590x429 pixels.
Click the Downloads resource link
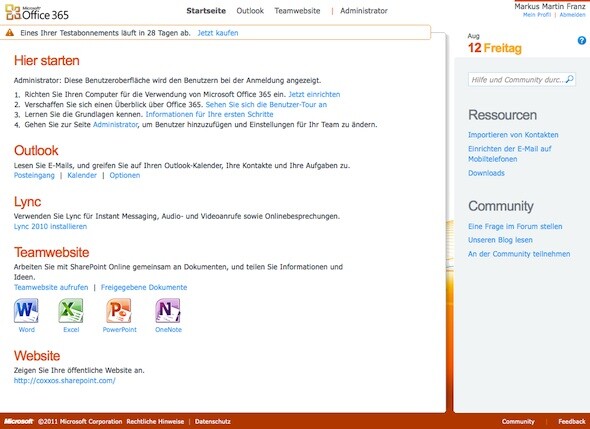(x=486, y=173)
